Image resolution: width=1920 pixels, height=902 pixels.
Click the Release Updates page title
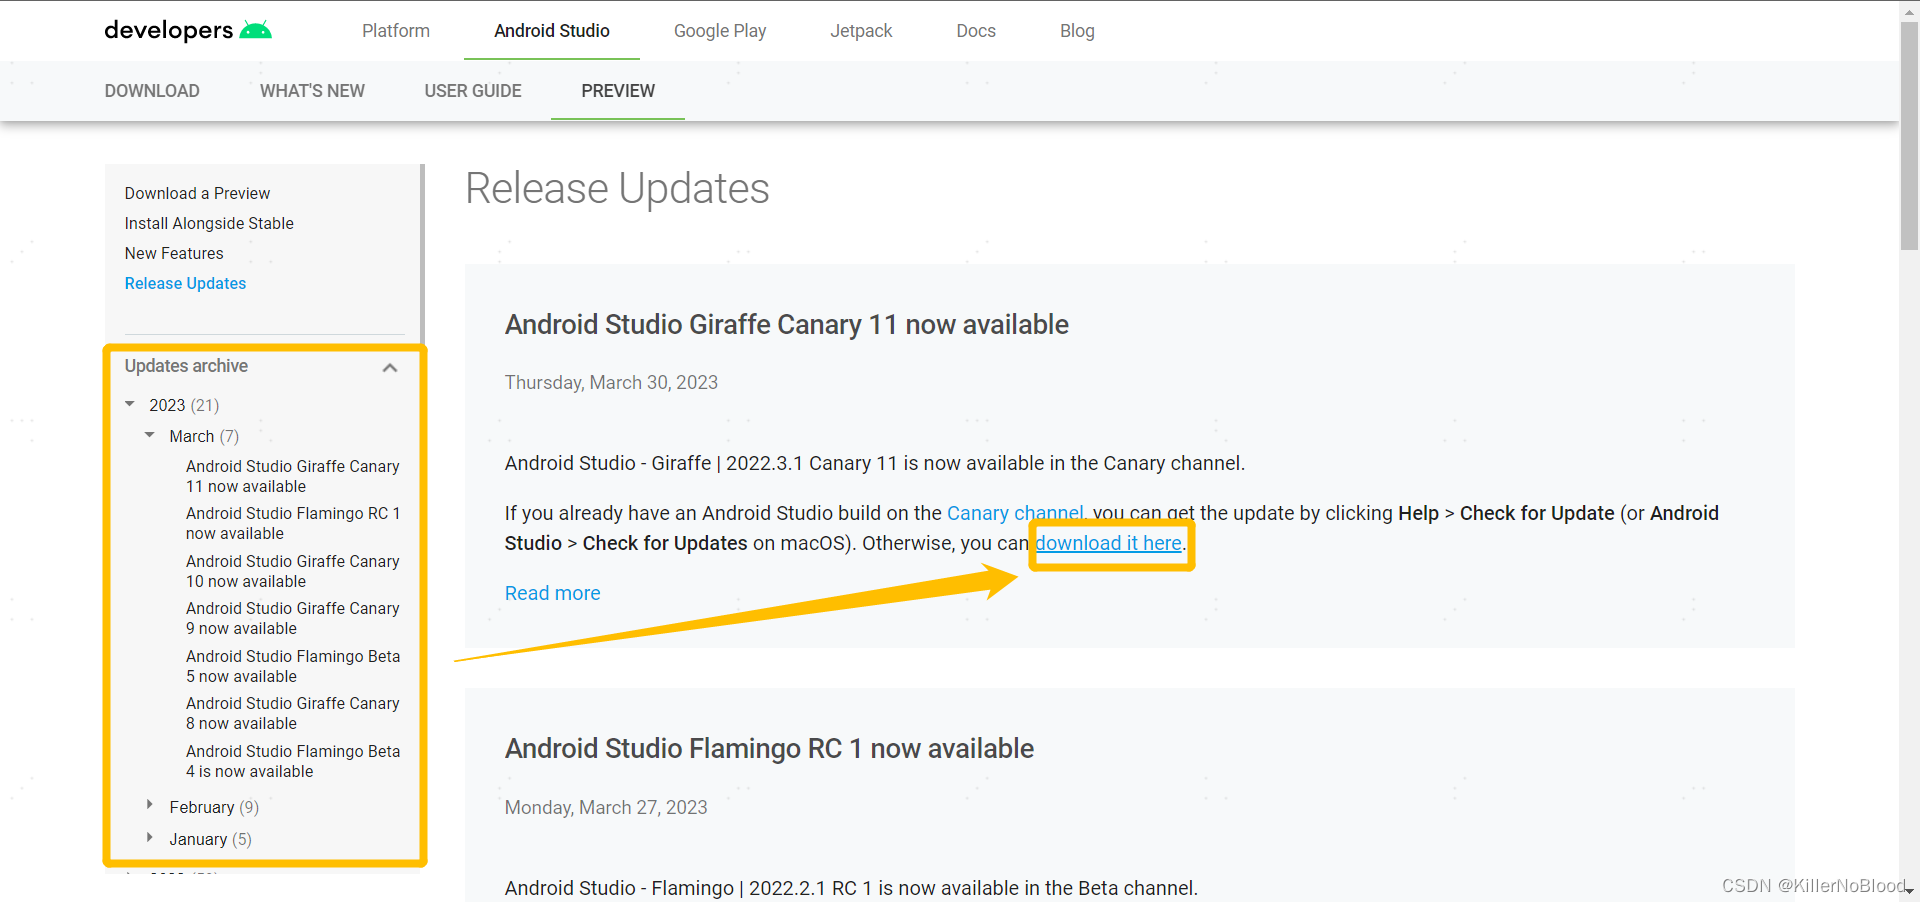[x=617, y=188]
